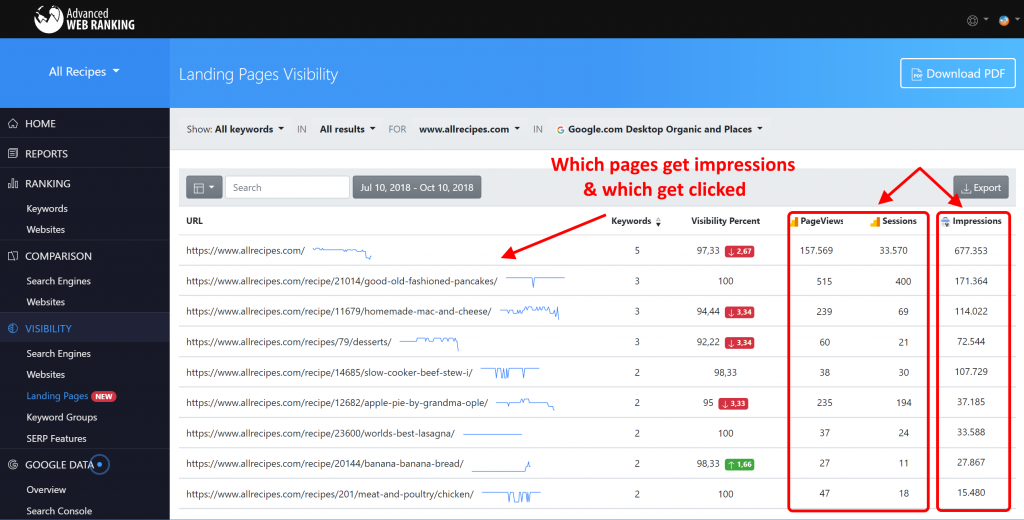Click the 157.569 PageViews value
The width and height of the screenshot is (1024, 520).
[816, 251]
